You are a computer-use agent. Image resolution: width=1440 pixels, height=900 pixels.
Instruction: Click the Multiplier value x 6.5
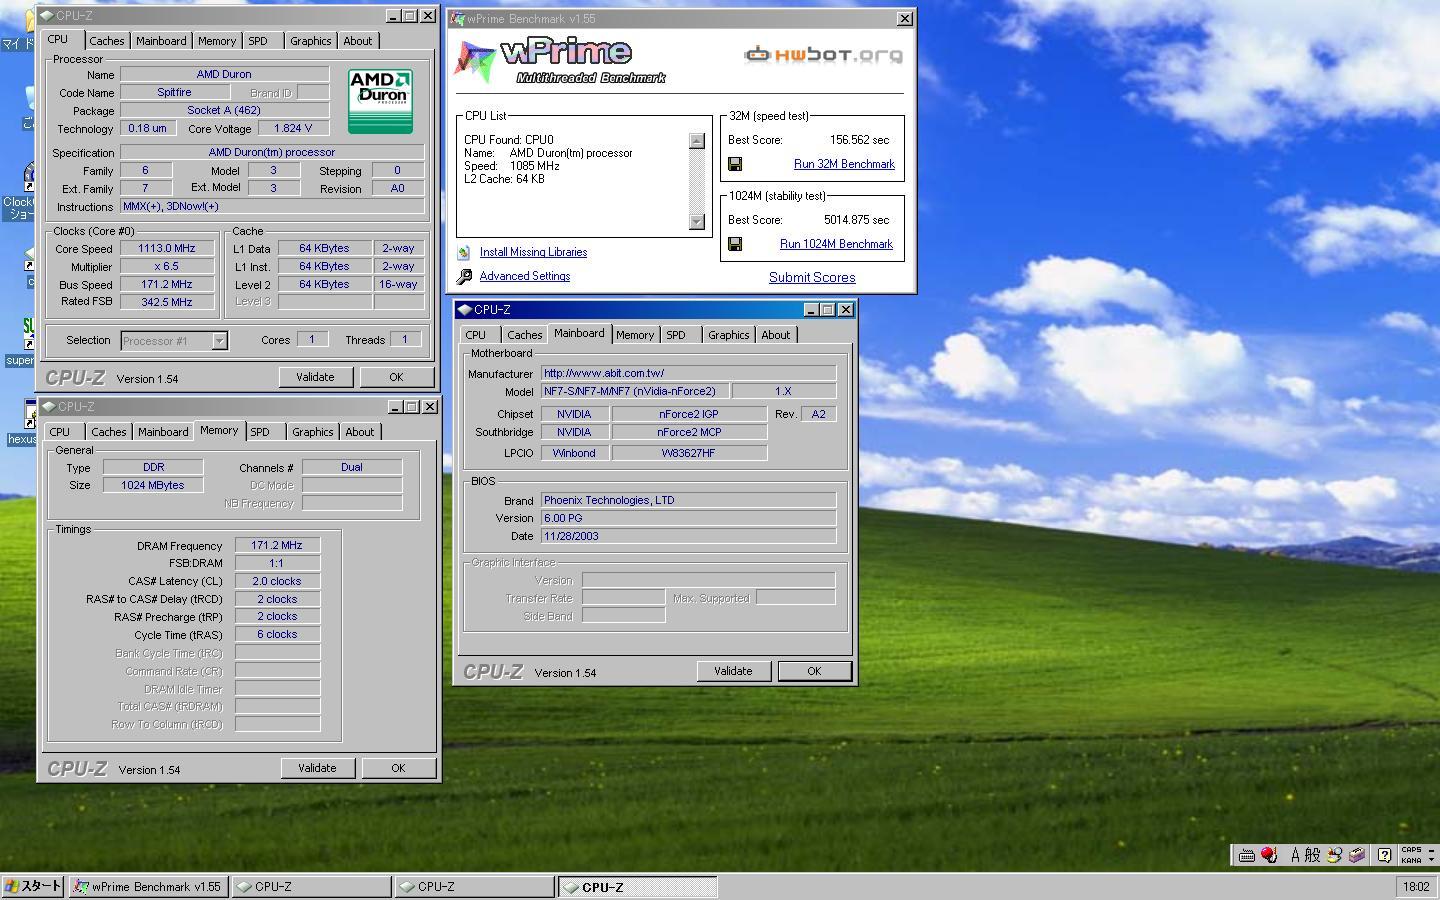[167, 267]
